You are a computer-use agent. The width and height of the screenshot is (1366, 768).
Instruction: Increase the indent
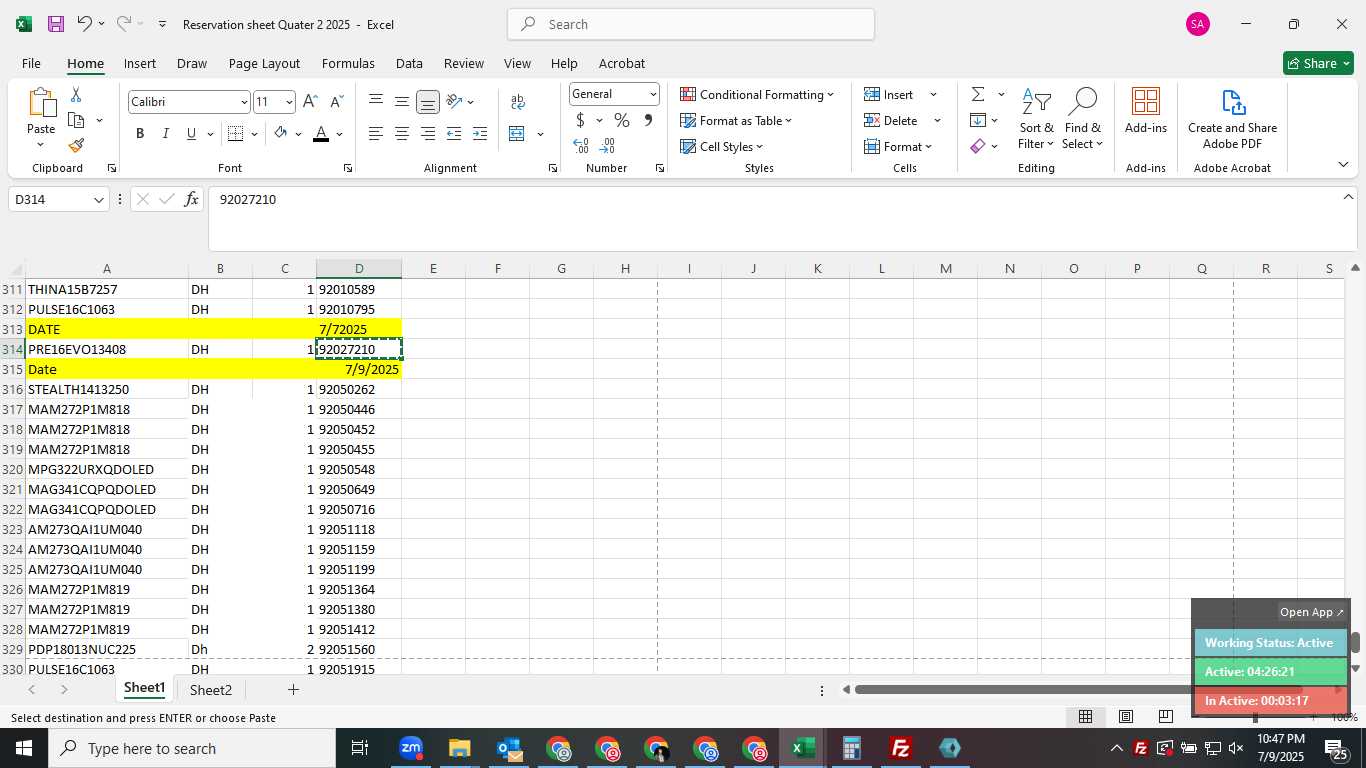click(x=480, y=133)
